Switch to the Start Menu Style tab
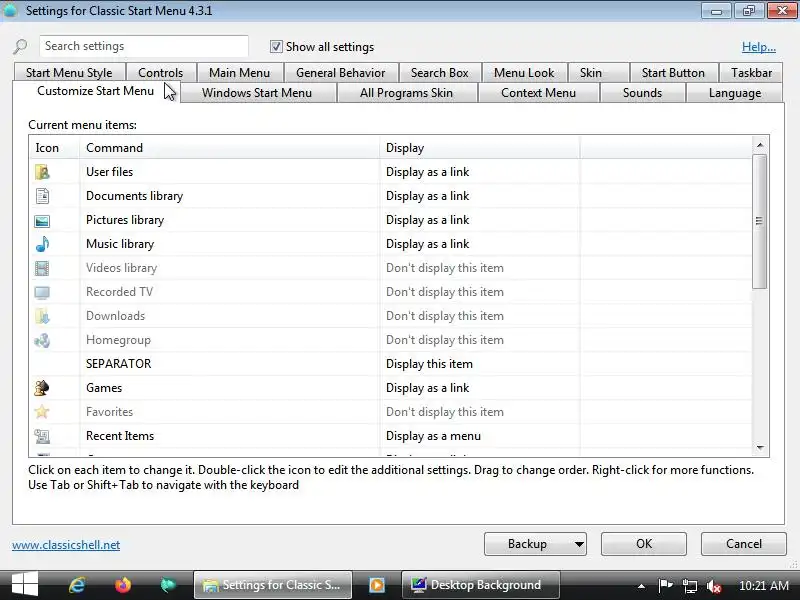The width and height of the screenshot is (800, 600). tap(69, 73)
